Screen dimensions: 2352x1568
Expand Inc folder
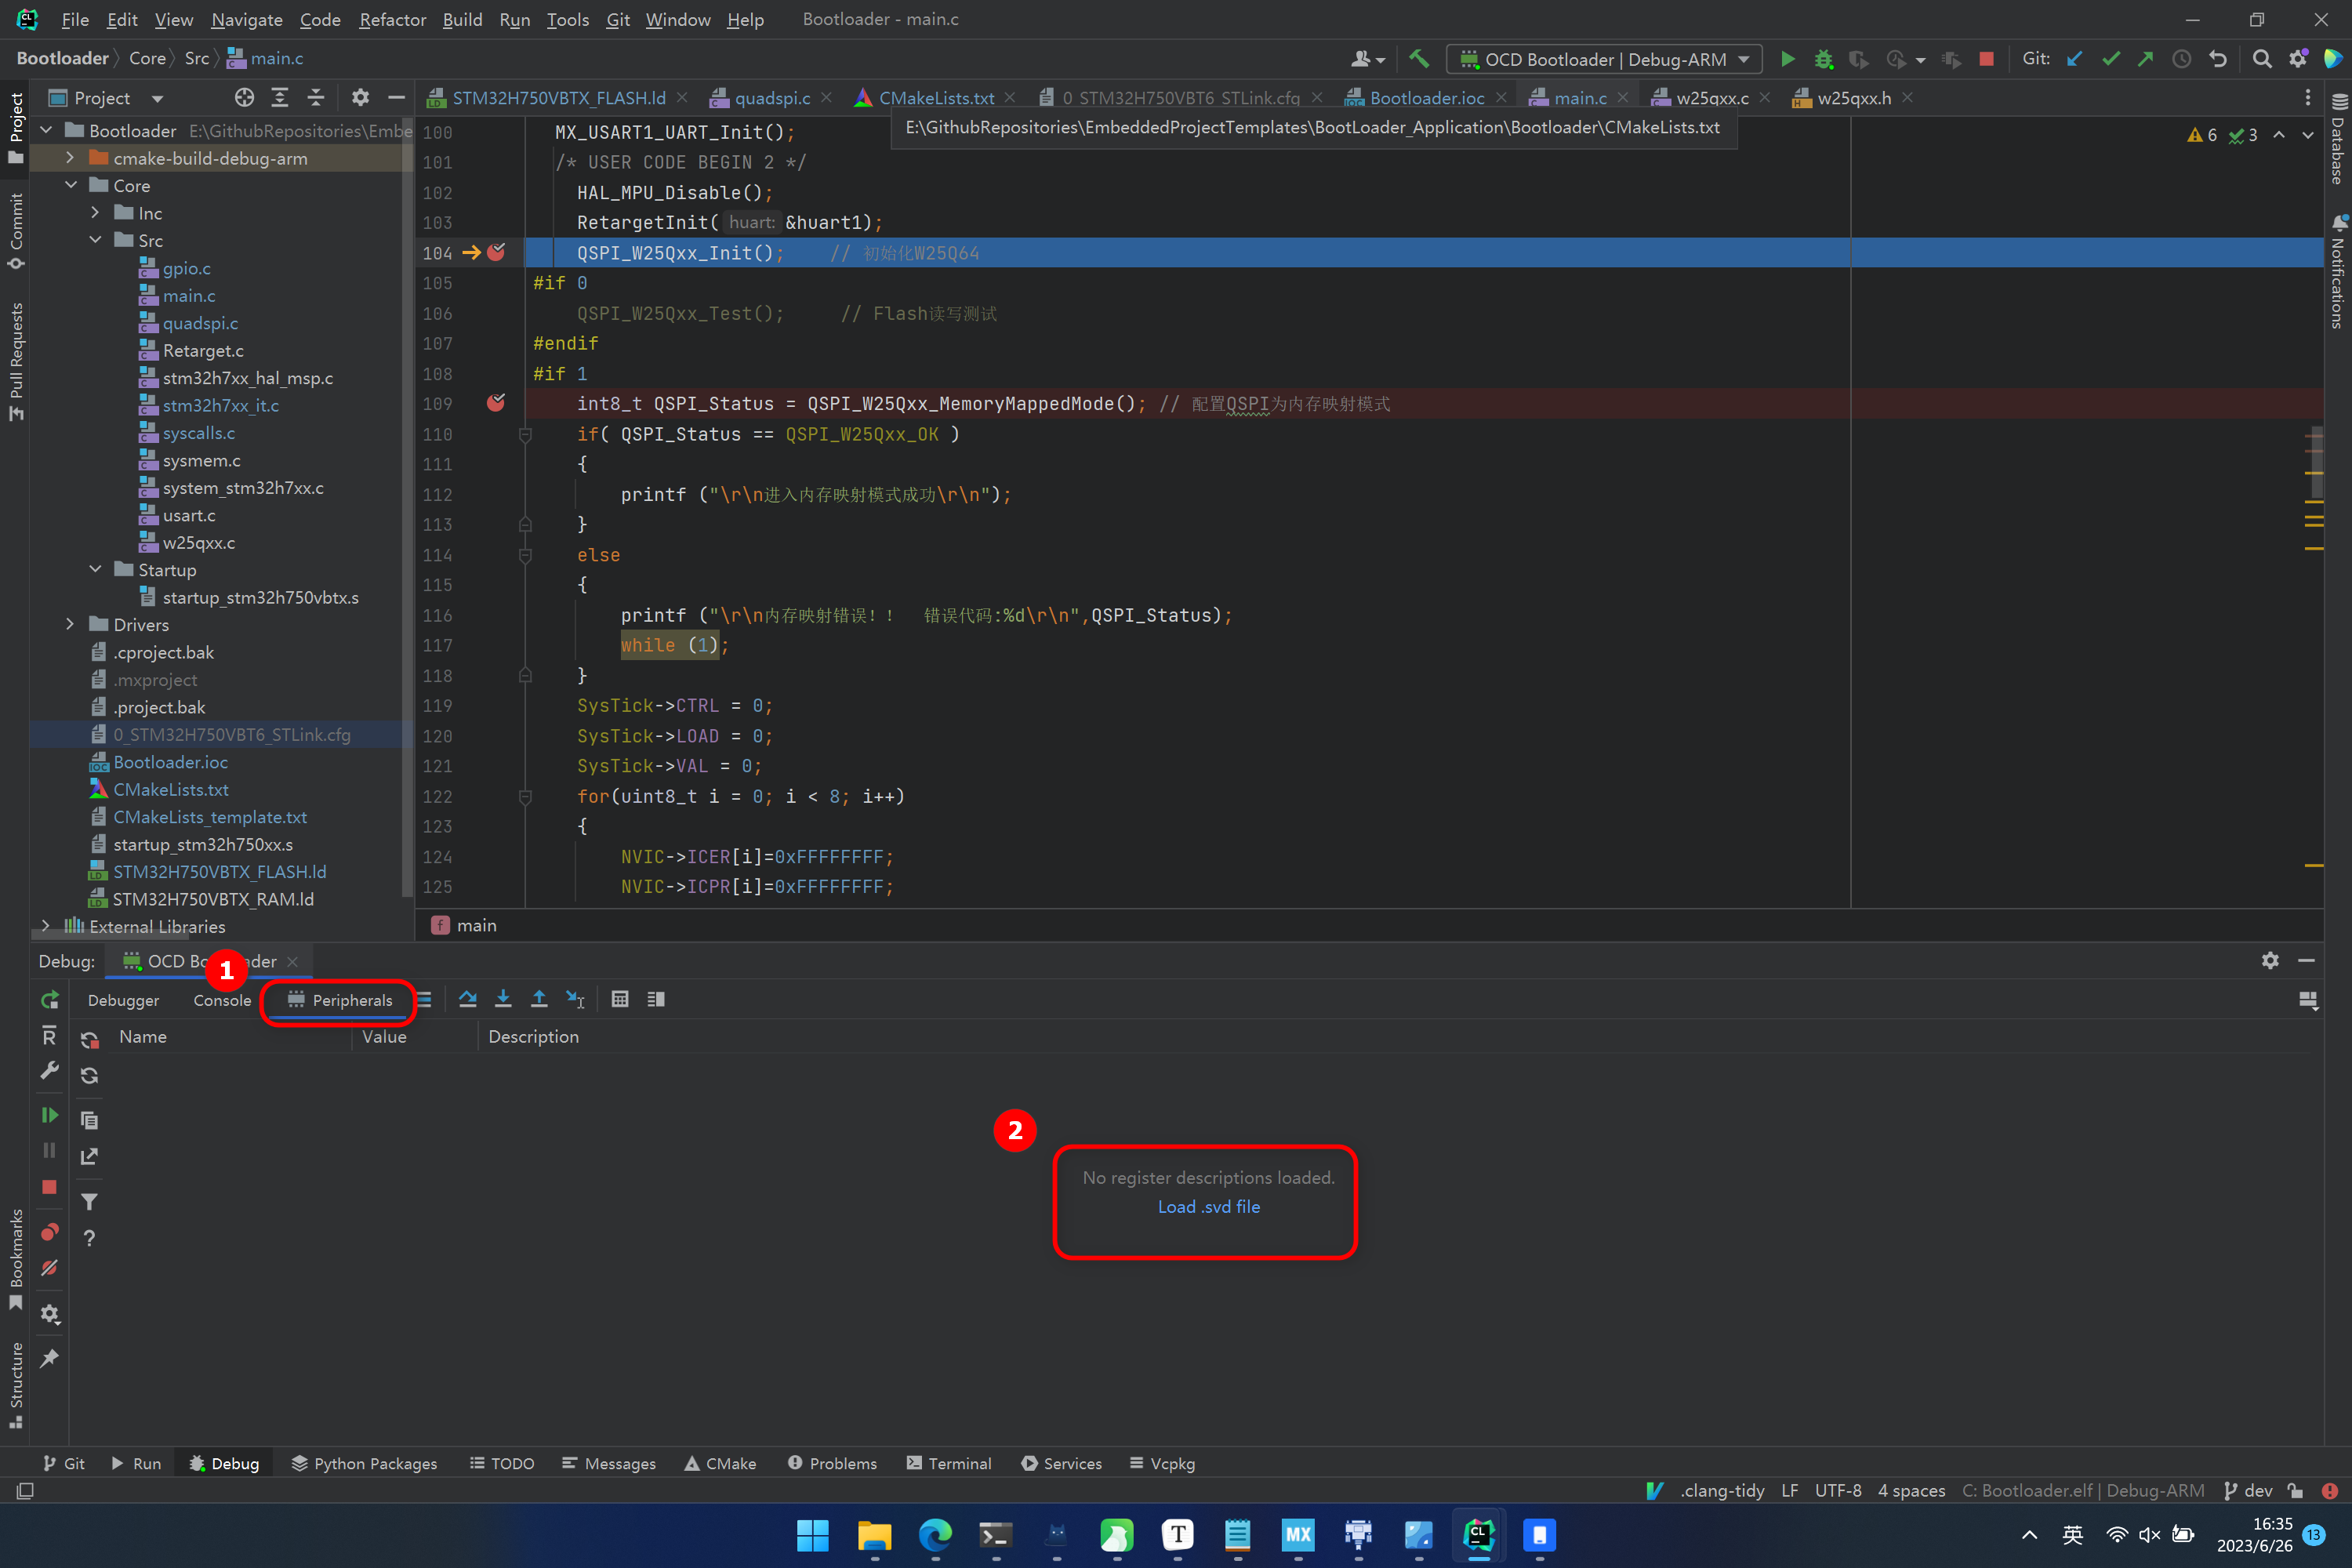coord(95,213)
